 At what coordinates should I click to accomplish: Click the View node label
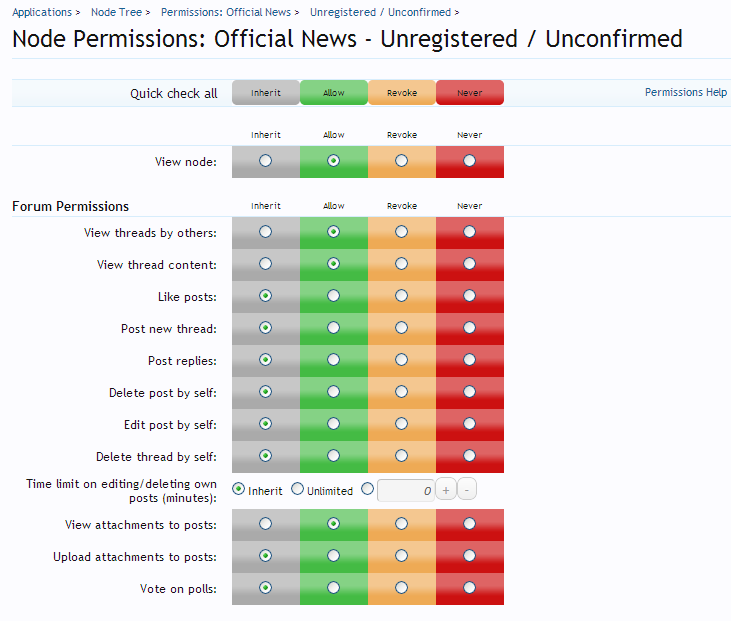[x=186, y=162]
